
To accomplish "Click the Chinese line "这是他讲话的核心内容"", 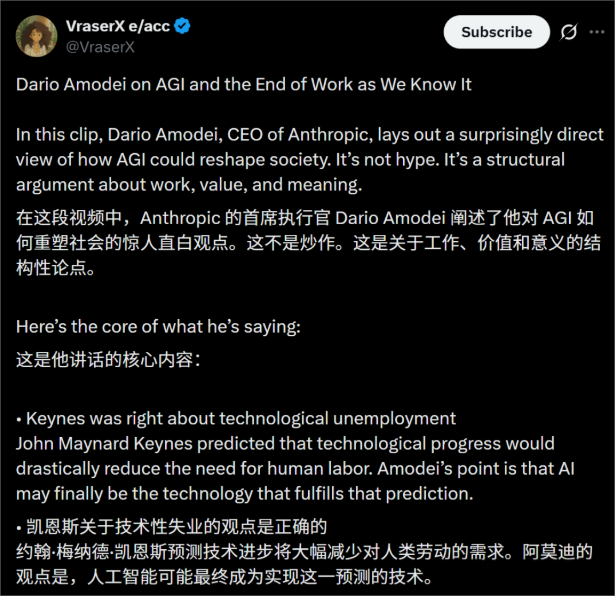I will pyautogui.click(x=108, y=360).
